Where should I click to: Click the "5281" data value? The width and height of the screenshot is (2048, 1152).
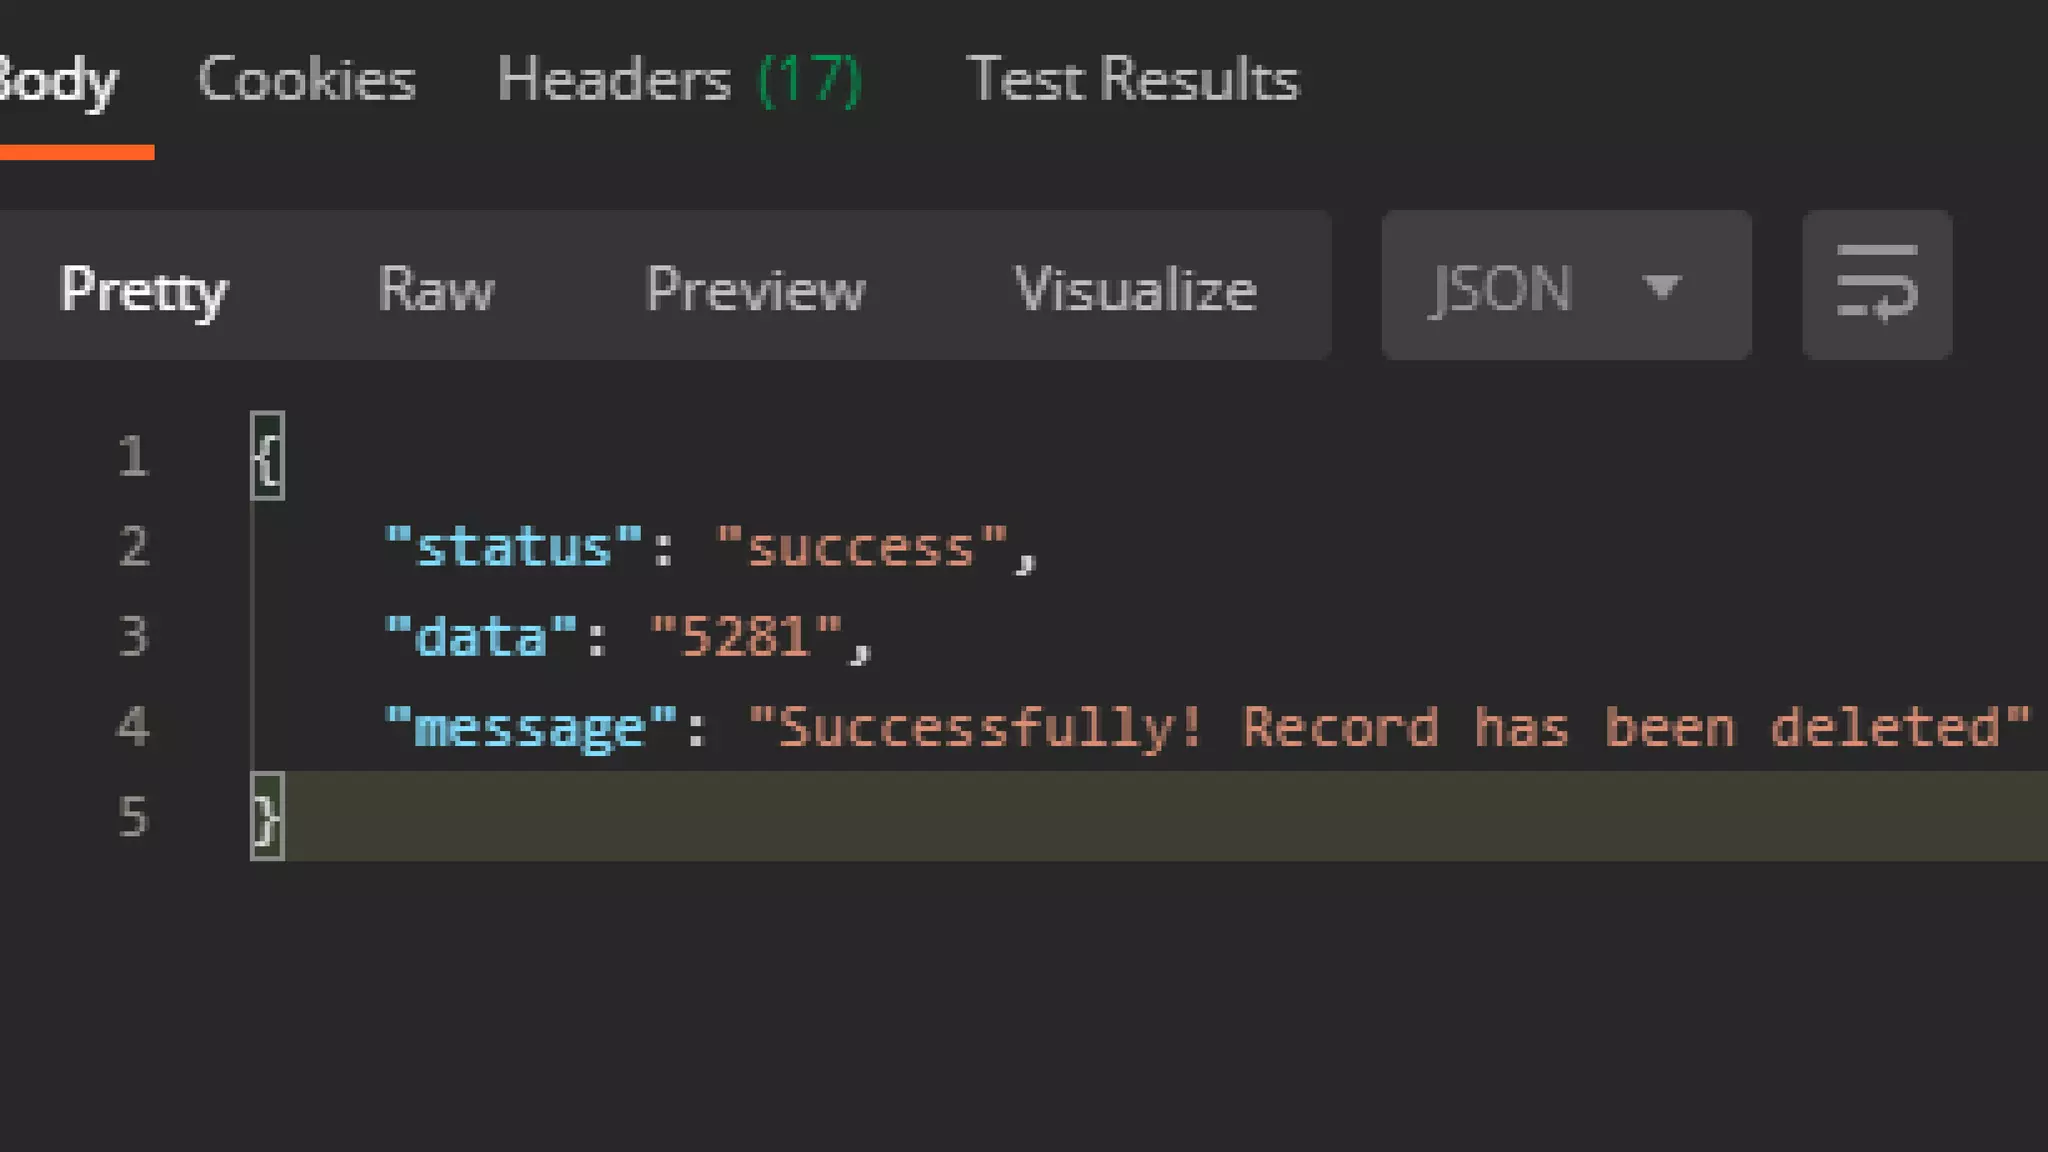pos(746,638)
